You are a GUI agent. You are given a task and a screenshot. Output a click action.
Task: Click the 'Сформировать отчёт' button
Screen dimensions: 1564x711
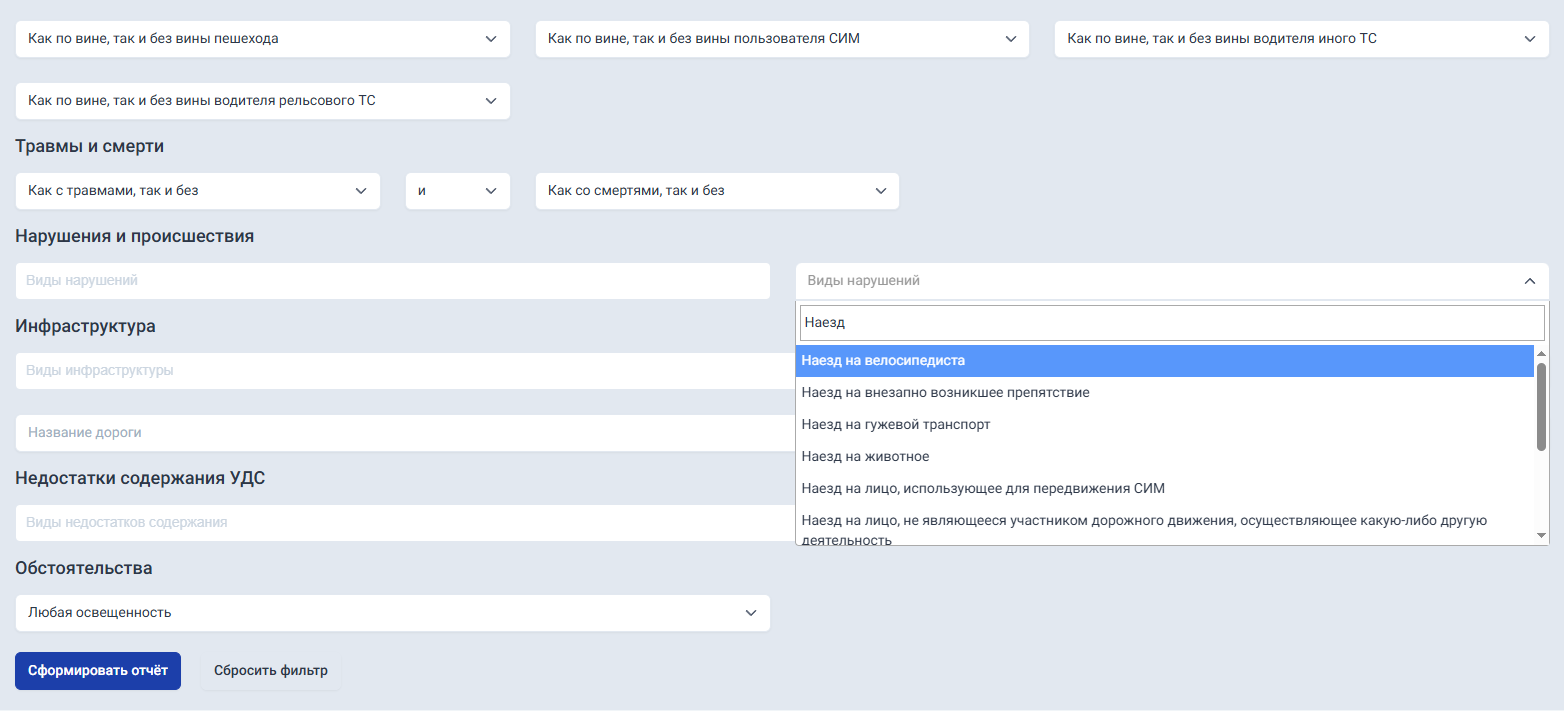98,671
